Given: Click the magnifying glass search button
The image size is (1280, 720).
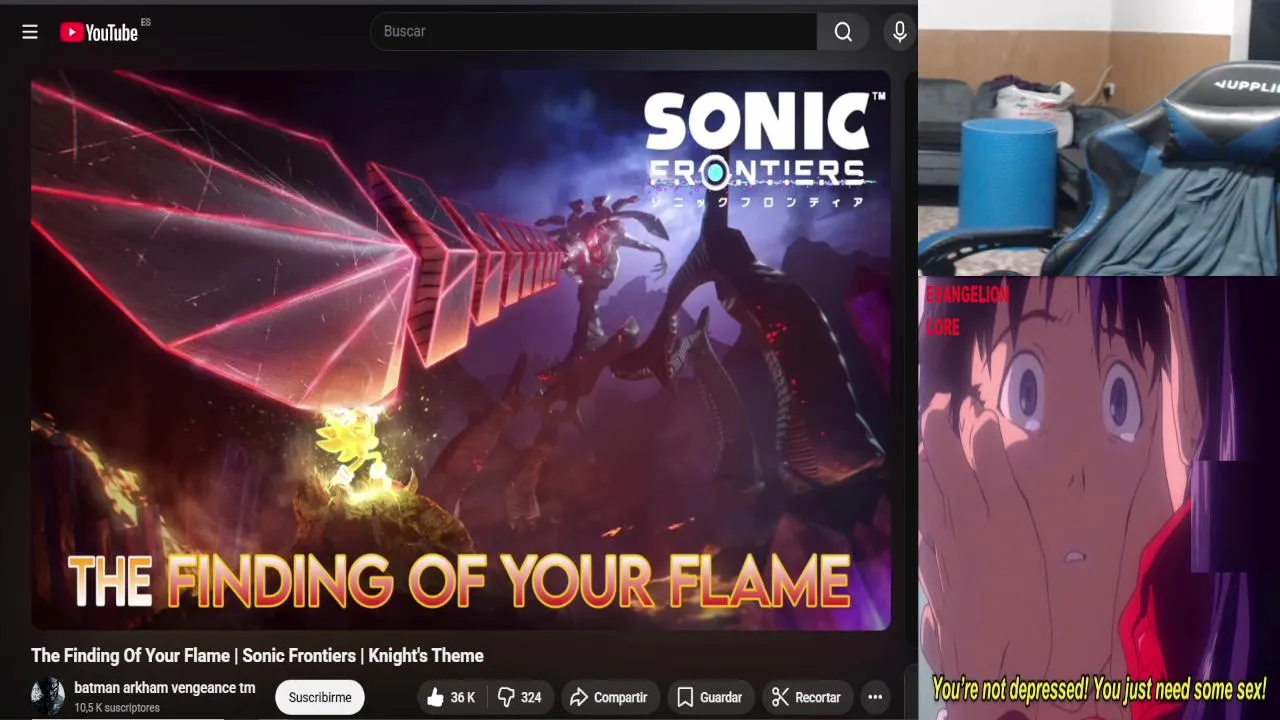Looking at the screenshot, I should coord(843,32).
